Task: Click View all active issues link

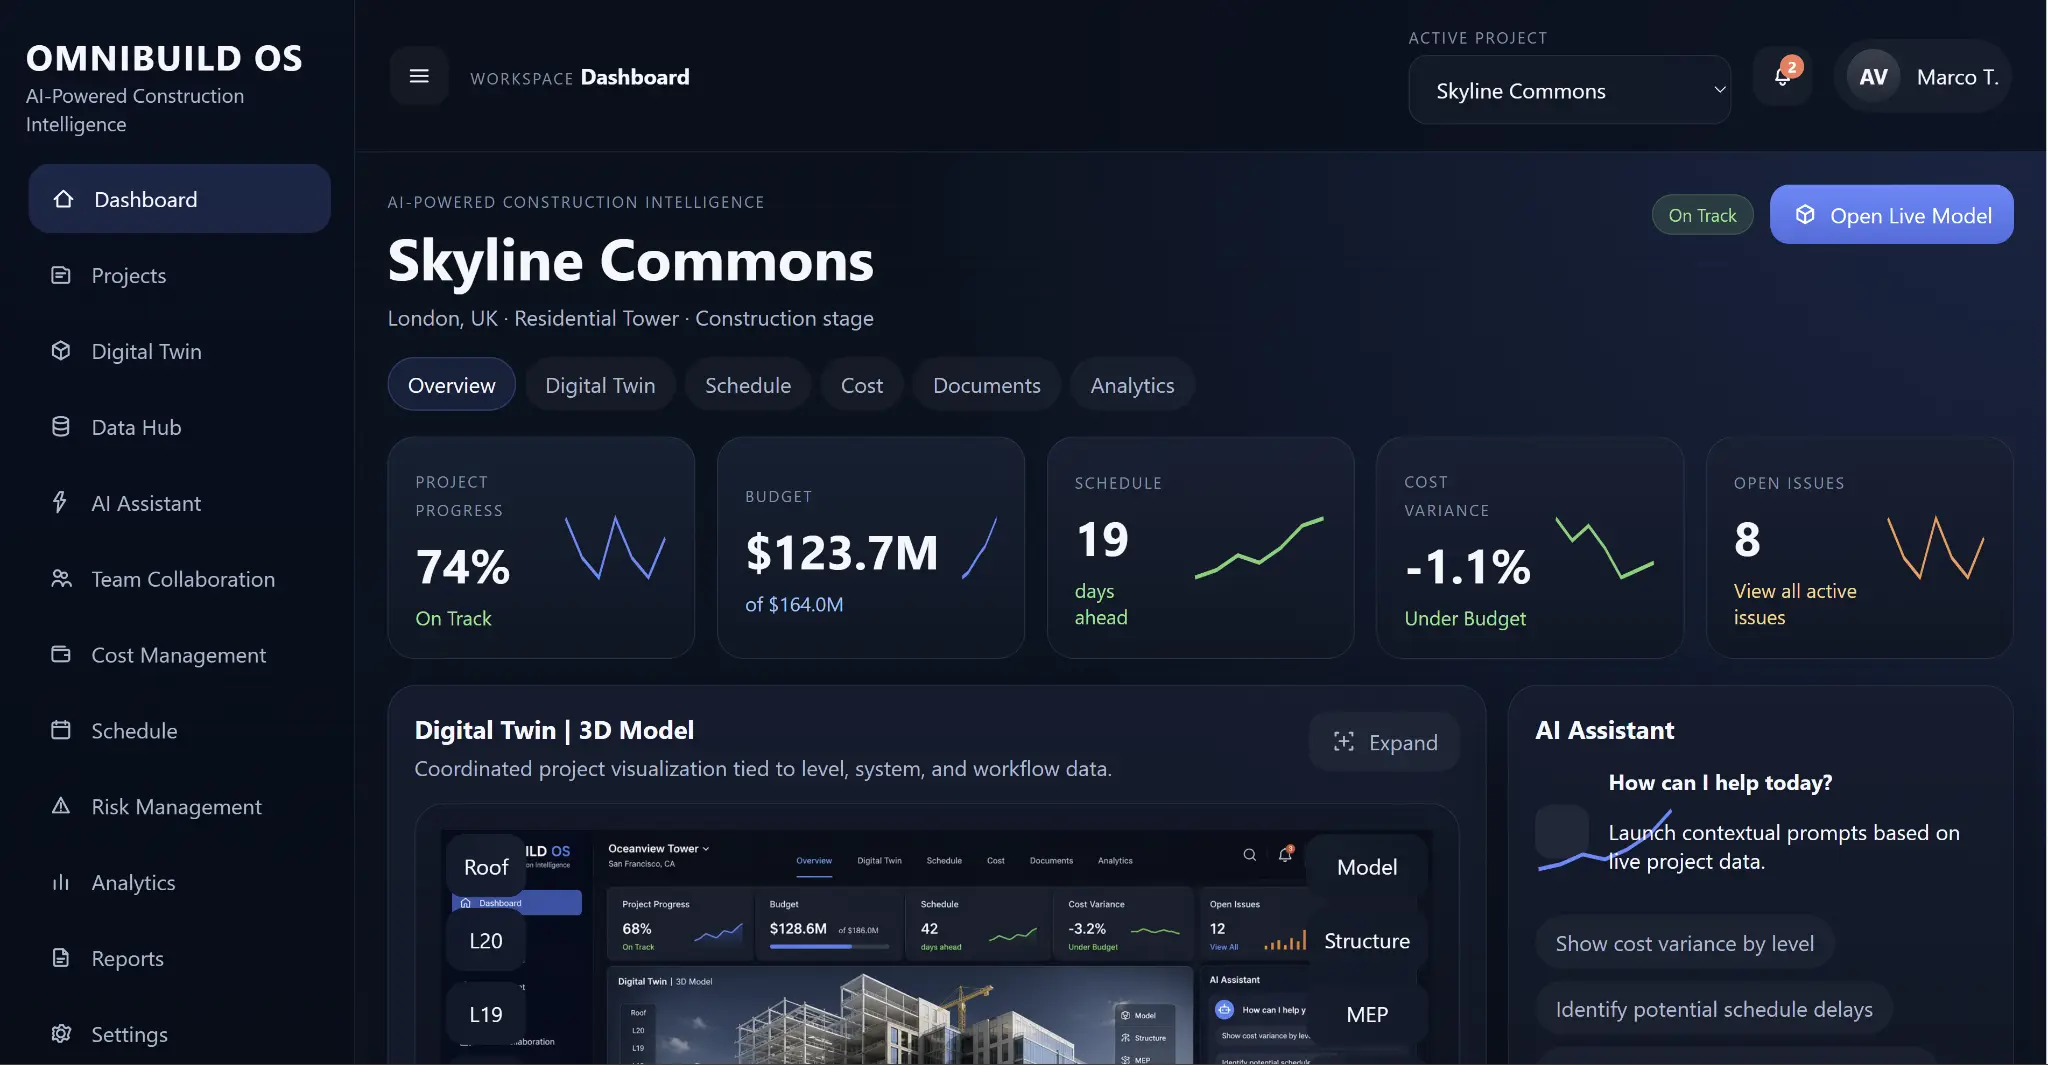Action: [x=1795, y=604]
